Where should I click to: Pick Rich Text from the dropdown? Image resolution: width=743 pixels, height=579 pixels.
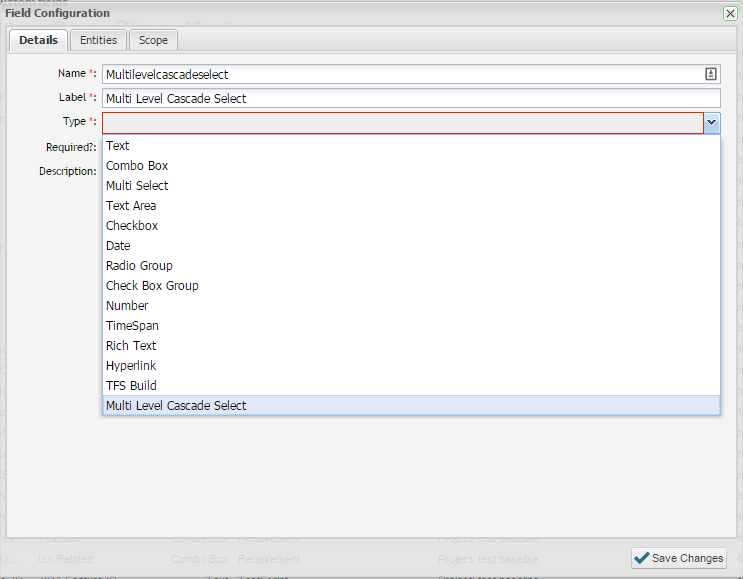131,346
